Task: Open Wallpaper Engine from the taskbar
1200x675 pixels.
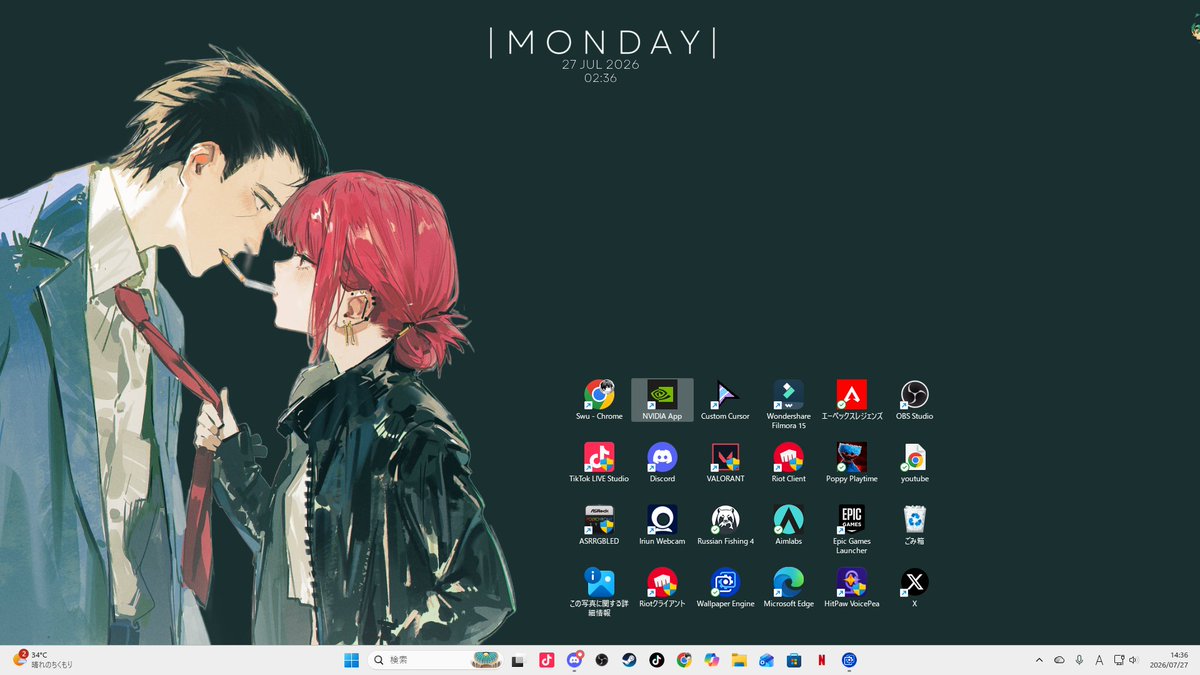Action: tap(849, 660)
